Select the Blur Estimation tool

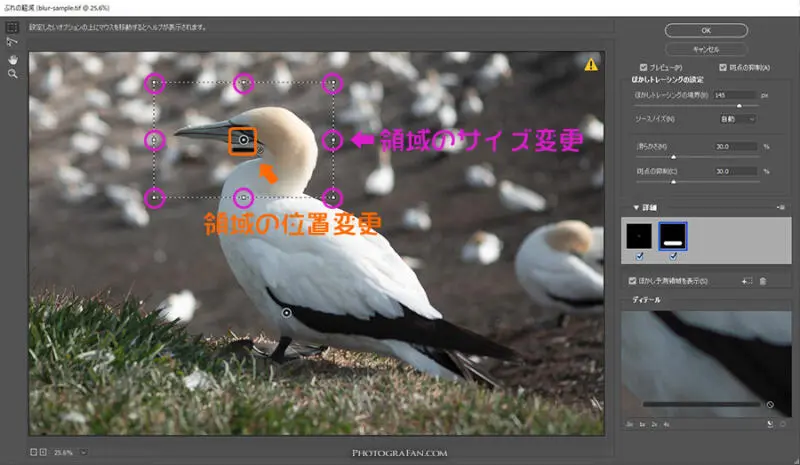click(x=12, y=27)
